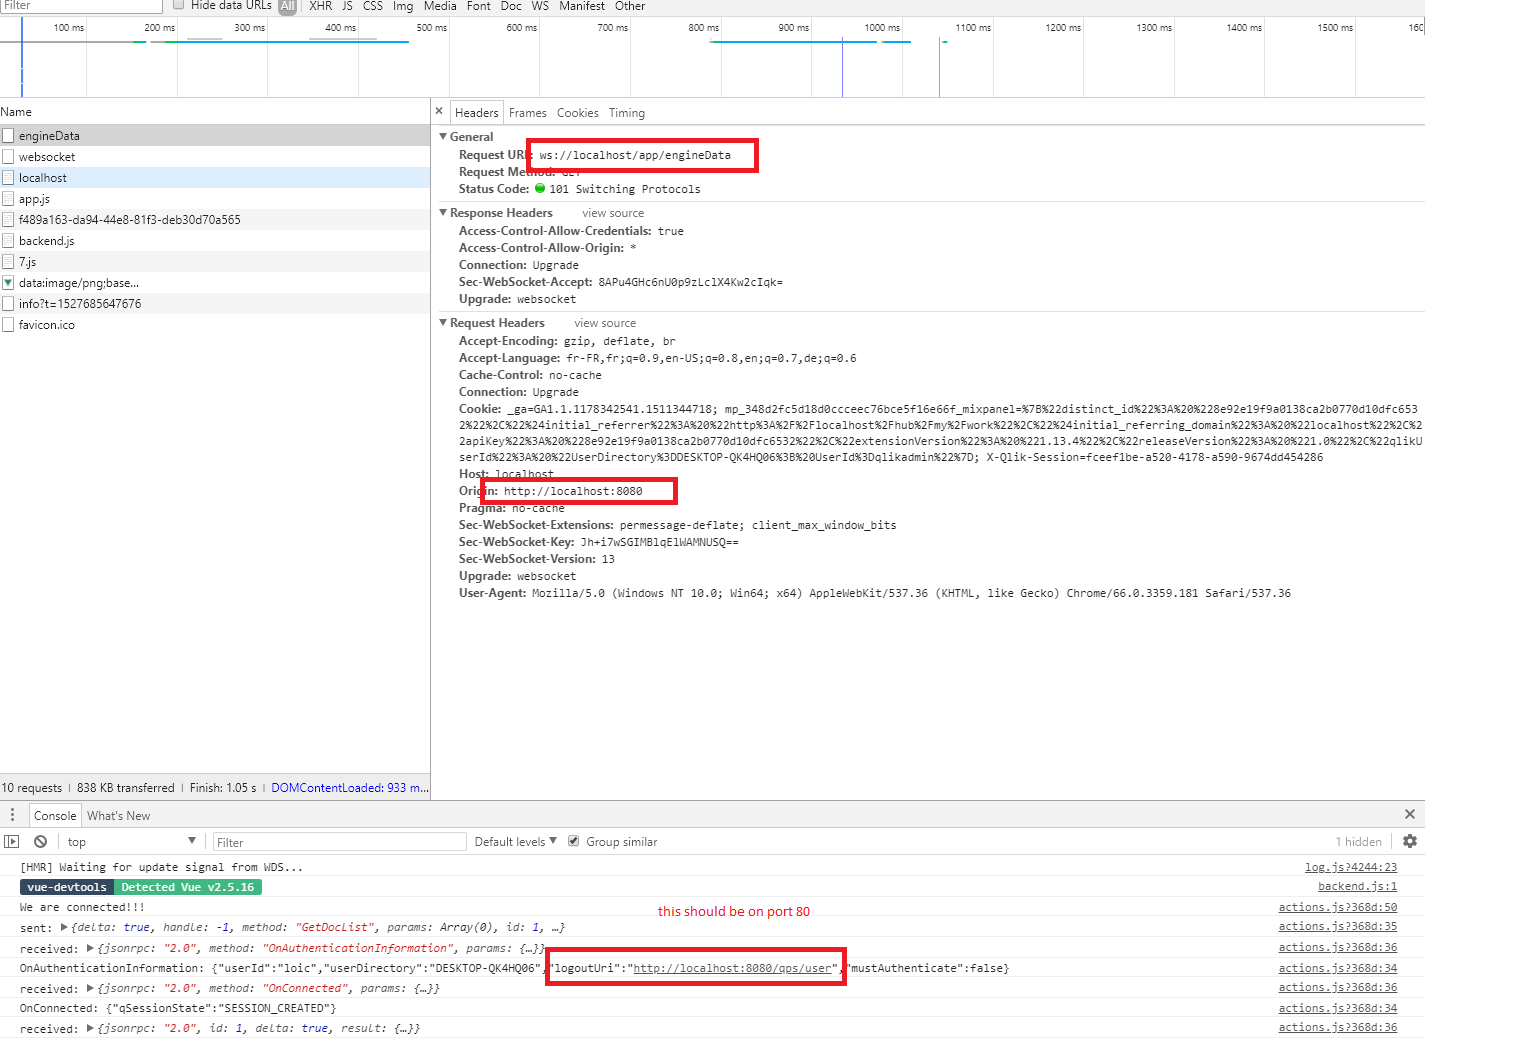Screen dimensions: 1536x1041
Task: Check the box next to engineData request
Action: point(7,135)
